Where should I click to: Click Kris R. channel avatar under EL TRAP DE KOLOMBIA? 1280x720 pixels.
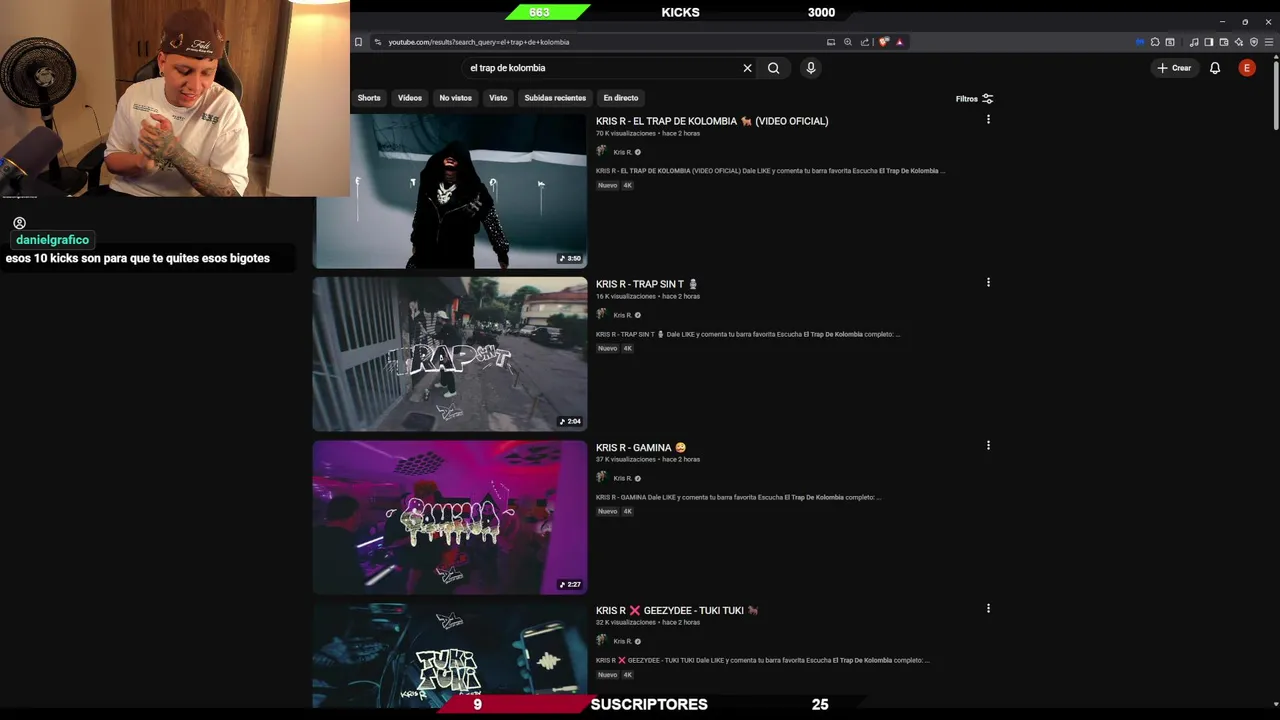coord(601,152)
